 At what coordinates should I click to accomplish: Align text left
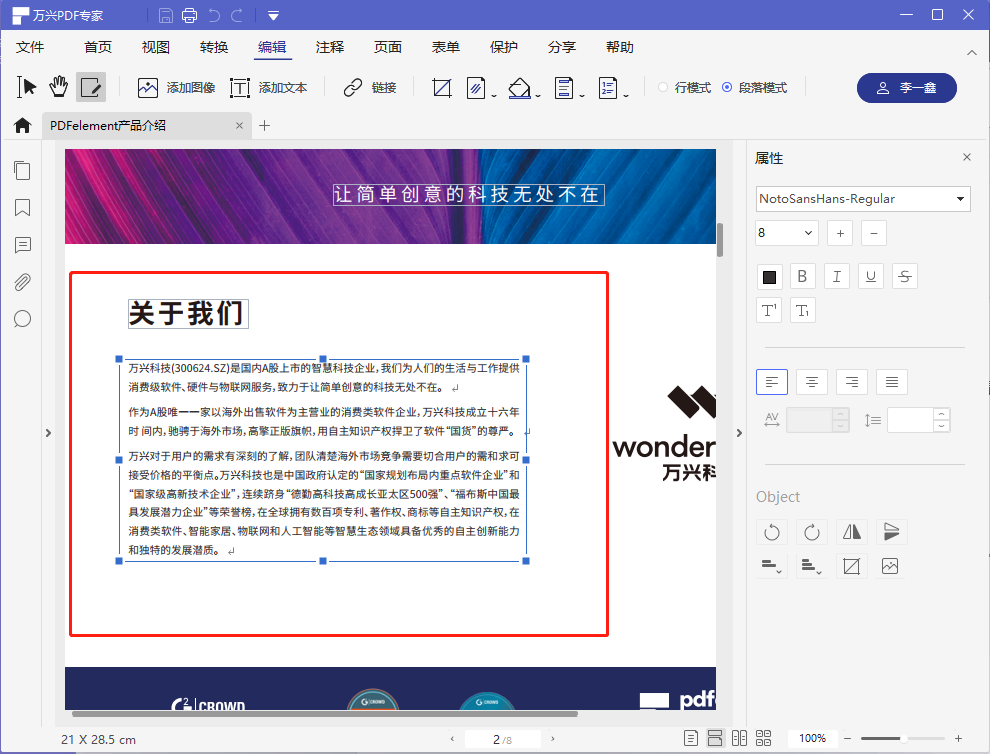(x=772, y=382)
